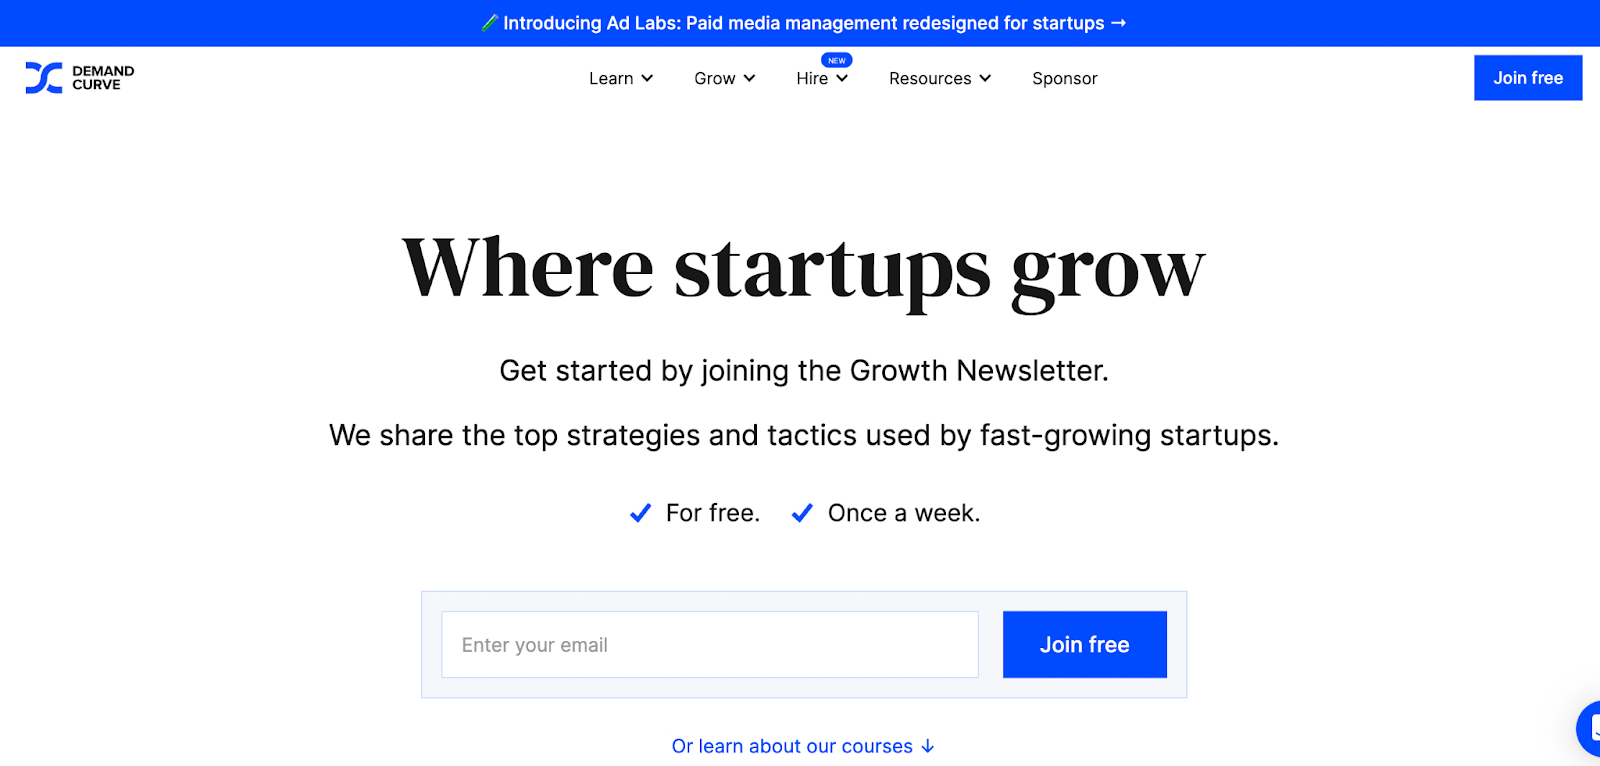Click the NEW badge above Hire
Screen dimensions: 1600x766
coord(837,60)
